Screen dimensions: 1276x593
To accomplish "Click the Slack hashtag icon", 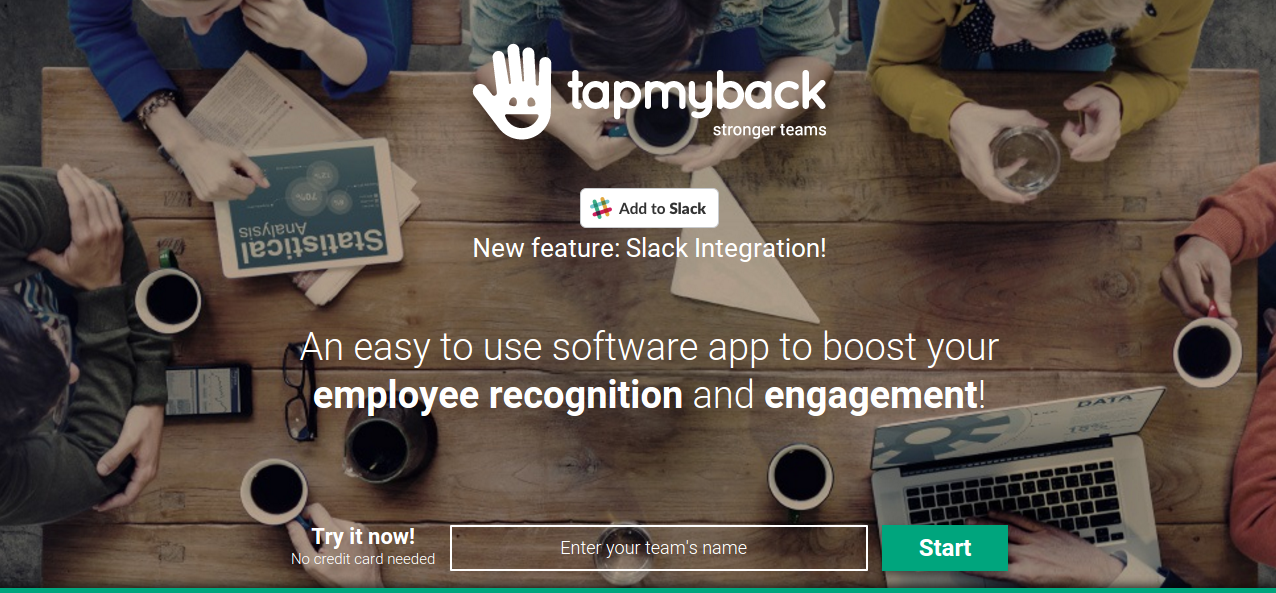I will click(x=601, y=208).
